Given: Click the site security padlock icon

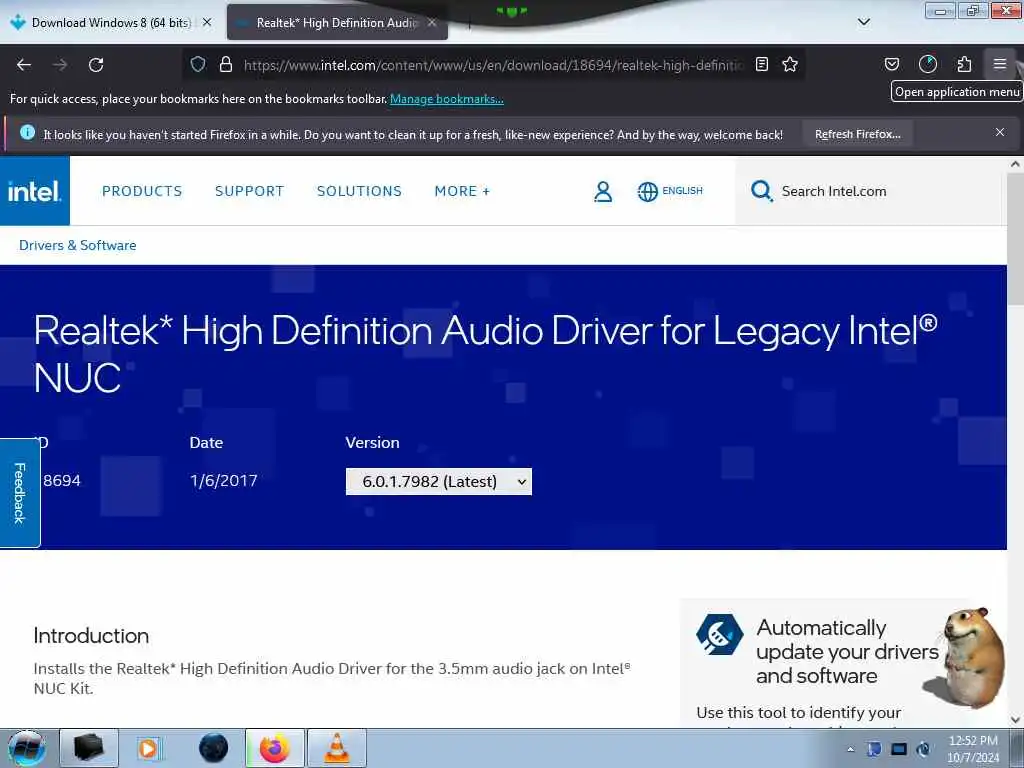Looking at the screenshot, I should (226, 64).
